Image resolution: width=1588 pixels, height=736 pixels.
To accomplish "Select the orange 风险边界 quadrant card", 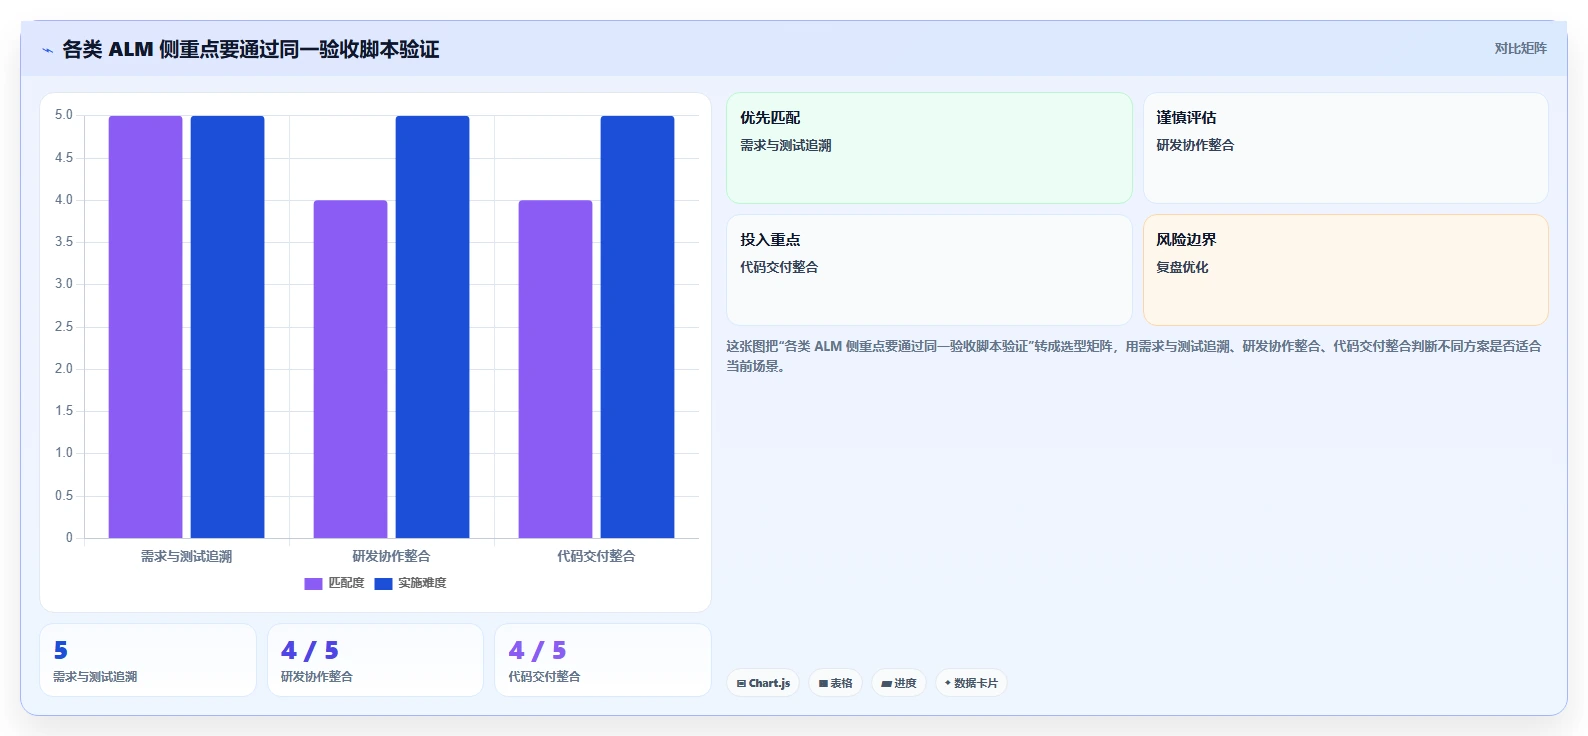I will tap(1346, 270).
